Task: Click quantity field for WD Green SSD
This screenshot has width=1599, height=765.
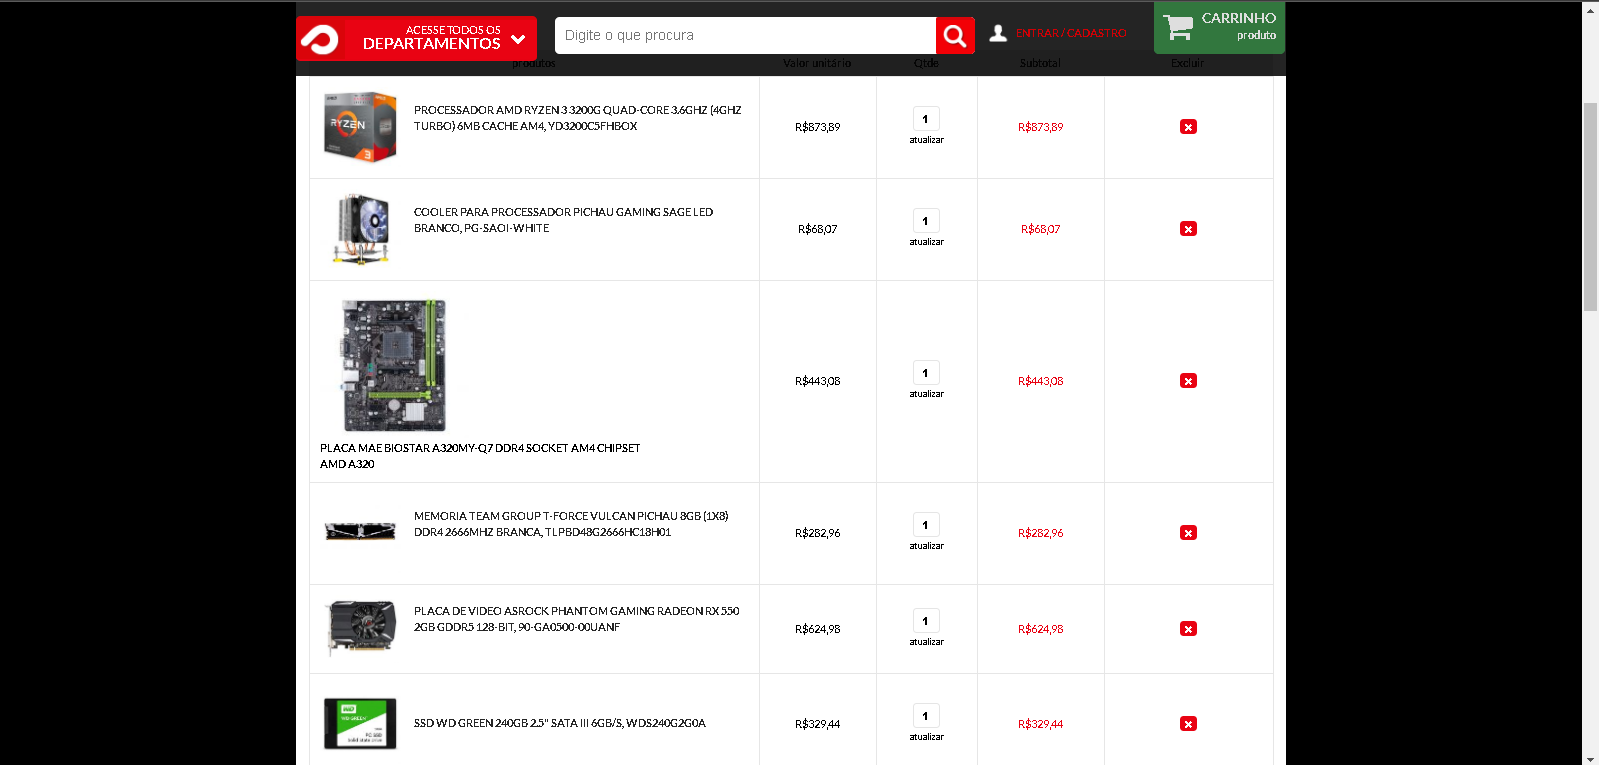Action: coord(926,716)
